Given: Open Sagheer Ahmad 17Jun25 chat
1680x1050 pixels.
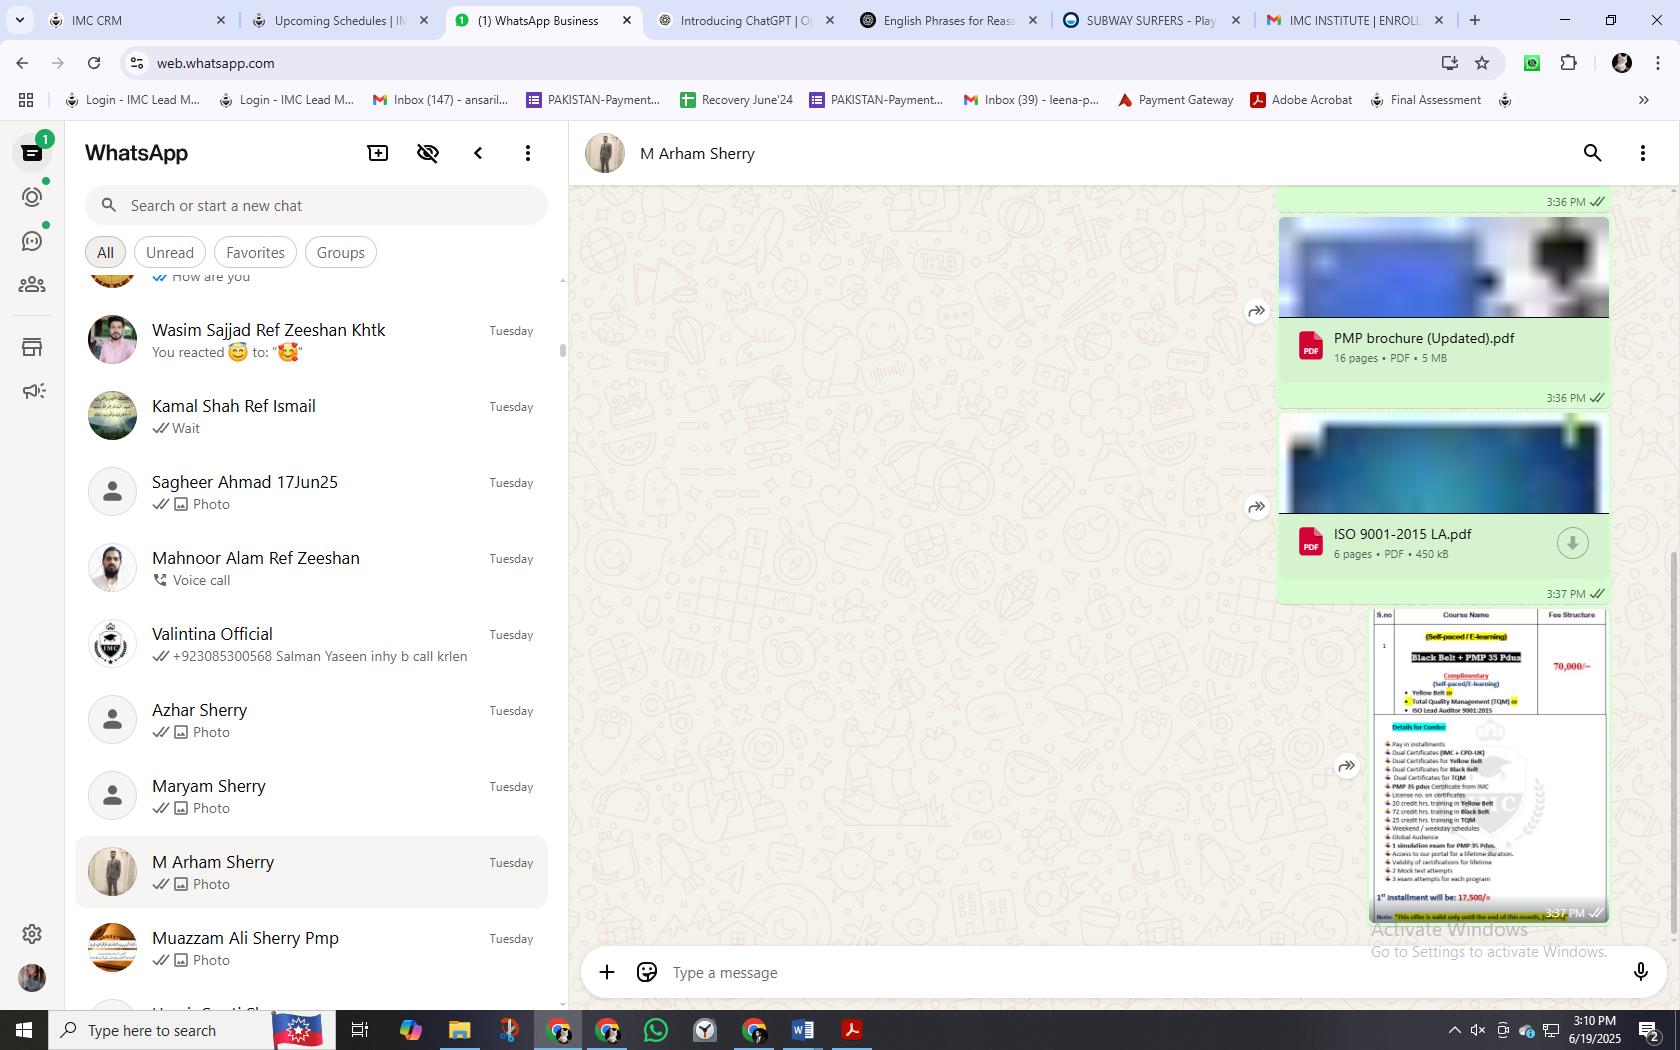Looking at the screenshot, I should (x=312, y=492).
